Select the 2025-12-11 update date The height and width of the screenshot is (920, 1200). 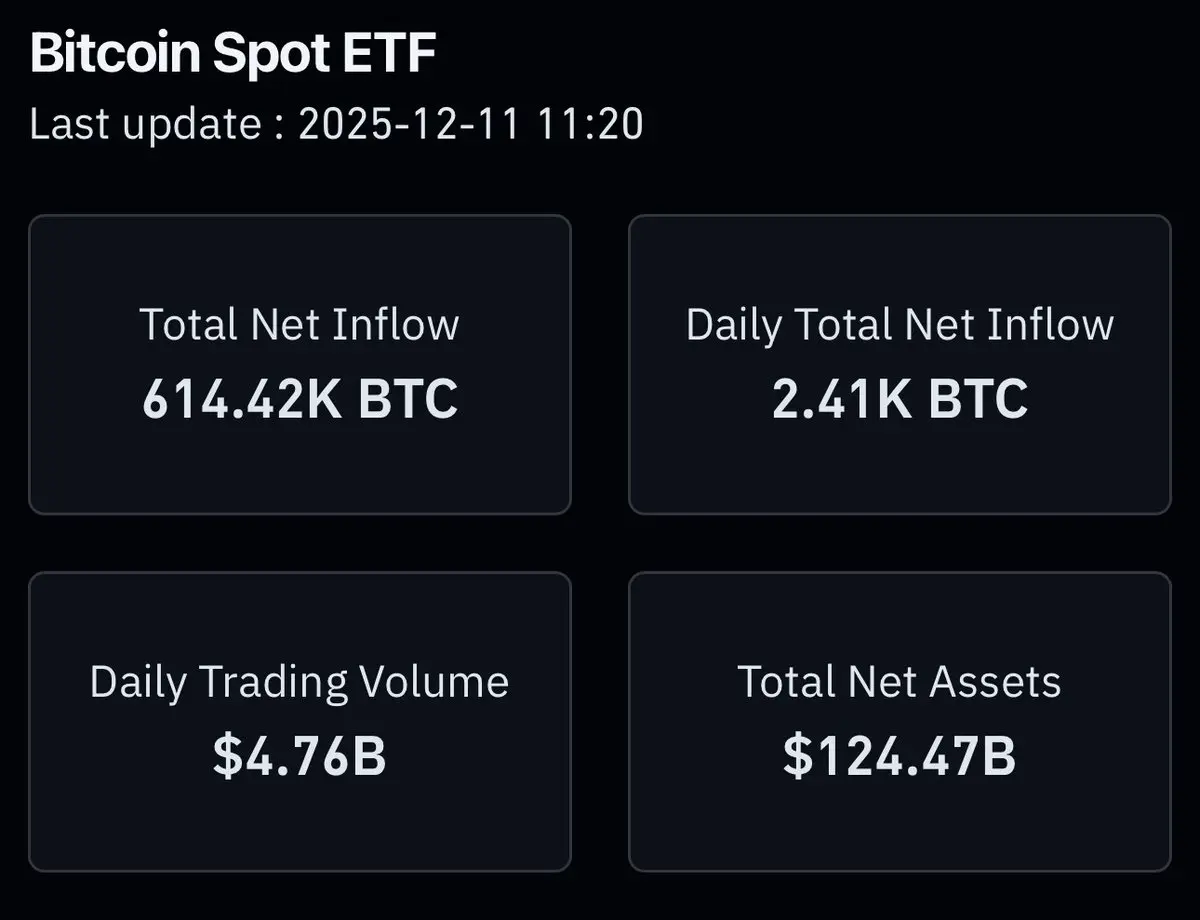[411, 125]
